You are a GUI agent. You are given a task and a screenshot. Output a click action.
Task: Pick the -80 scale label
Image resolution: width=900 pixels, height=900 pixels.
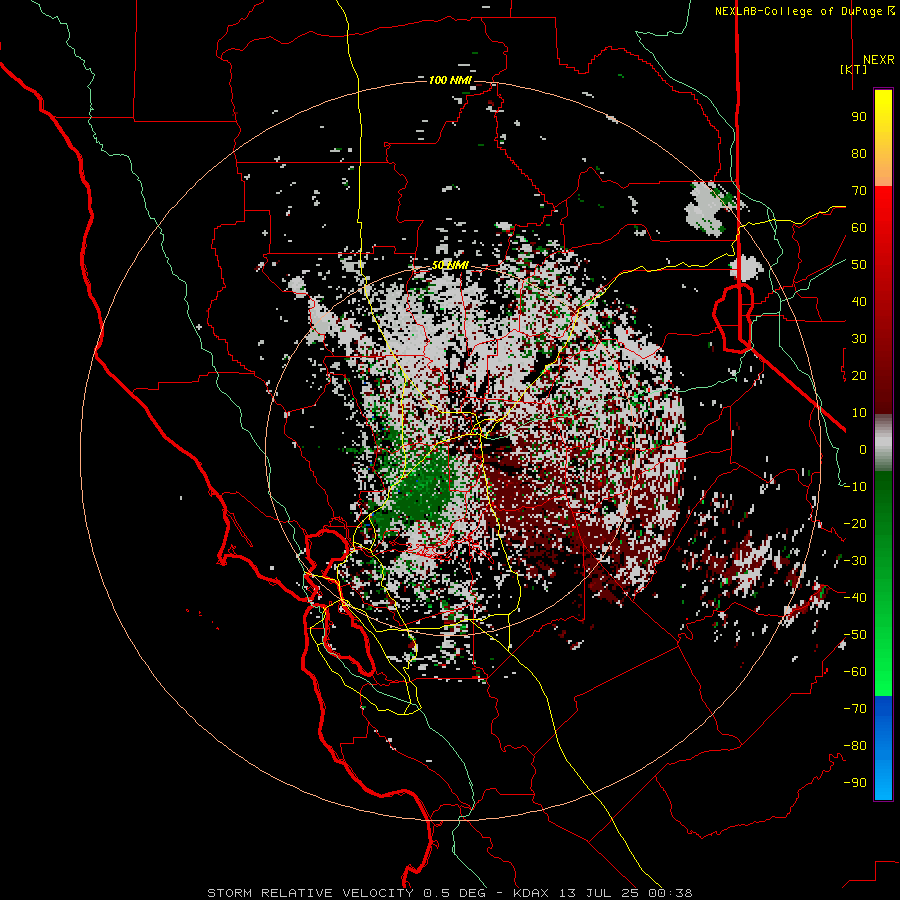click(x=855, y=746)
